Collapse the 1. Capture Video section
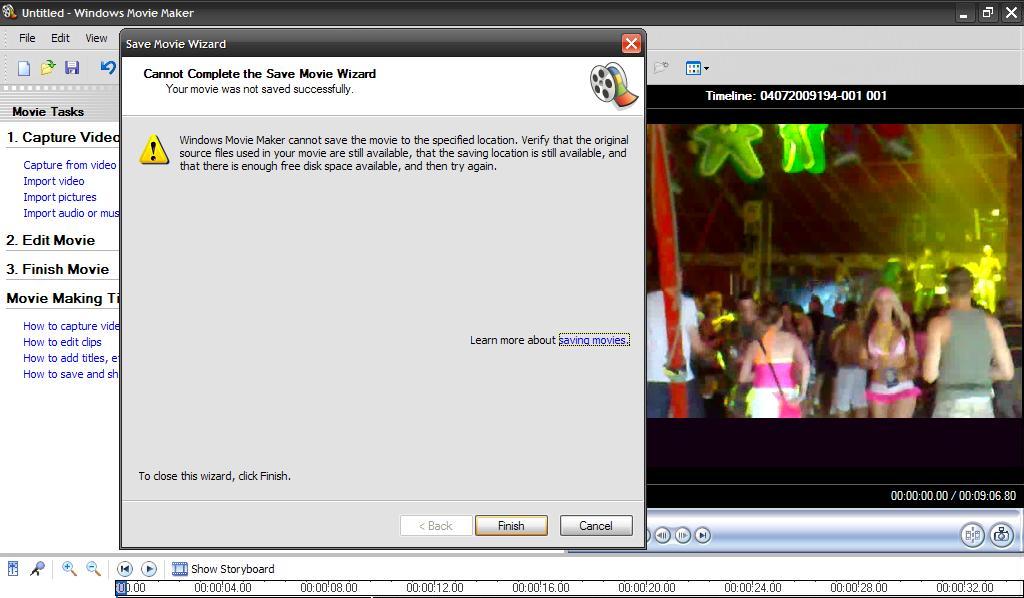Viewport: 1024px width, 598px height. [63, 137]
